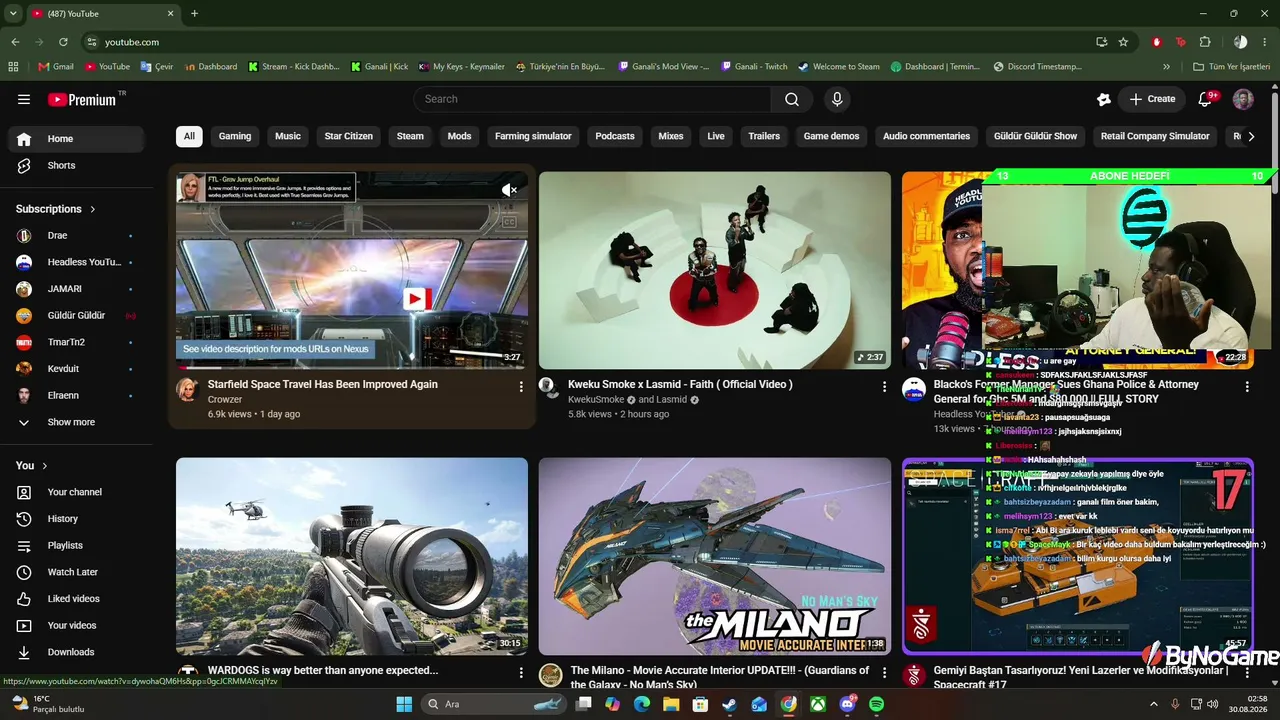The width and height of the screenshot is (1280, 720).
Task: Open the Crowzer channel link
Action: tap(225, 399)
